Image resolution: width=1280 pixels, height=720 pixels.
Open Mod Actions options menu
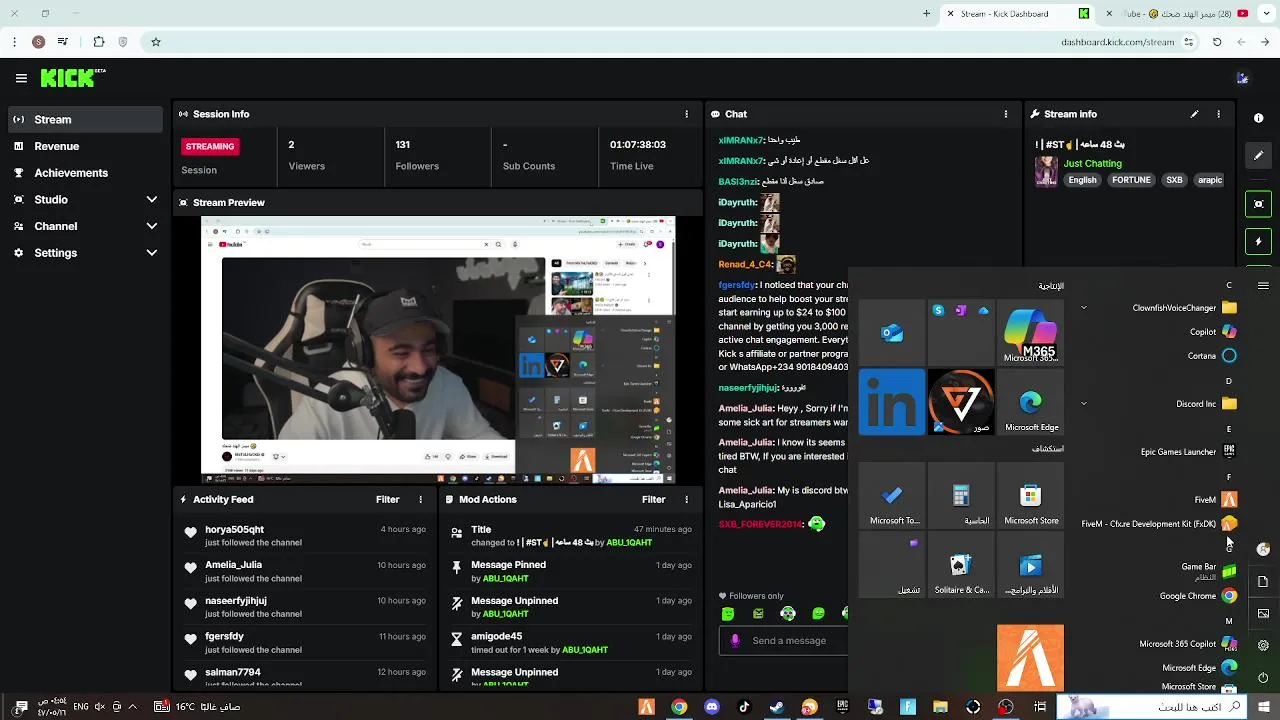click(x=686, y=499)
